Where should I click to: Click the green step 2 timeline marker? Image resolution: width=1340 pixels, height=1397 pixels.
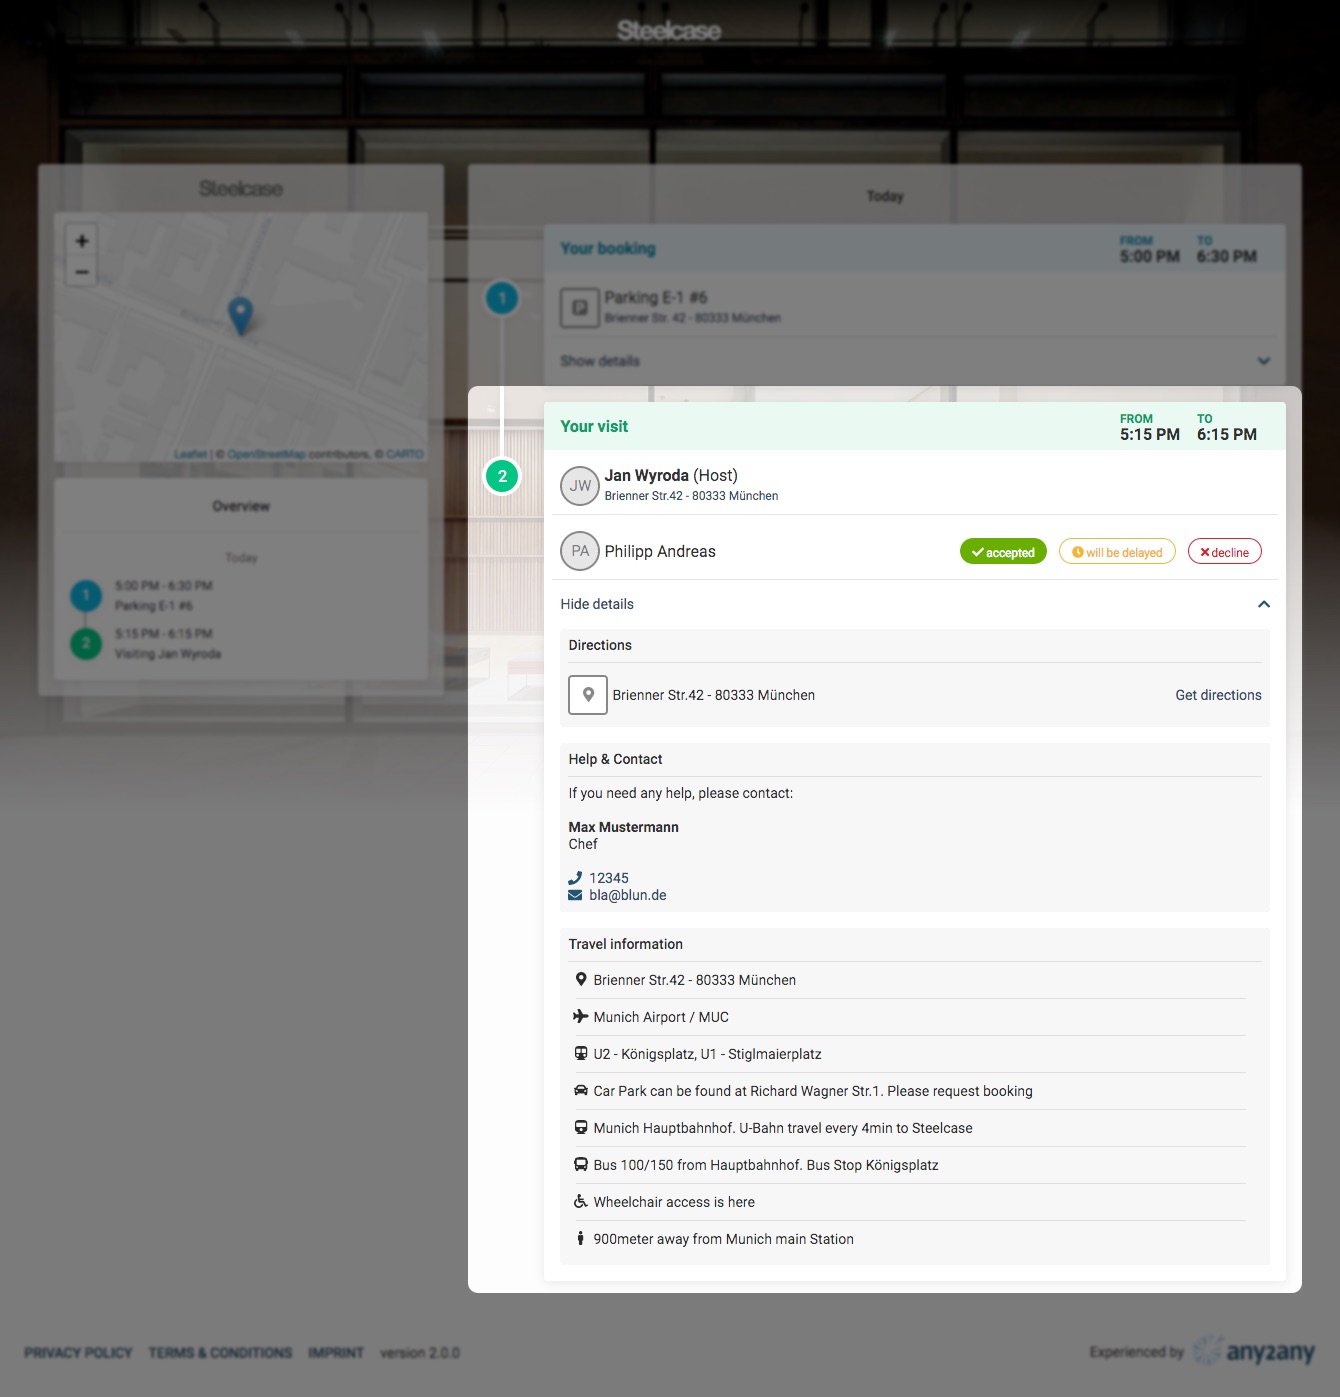(x=502, y=476)
